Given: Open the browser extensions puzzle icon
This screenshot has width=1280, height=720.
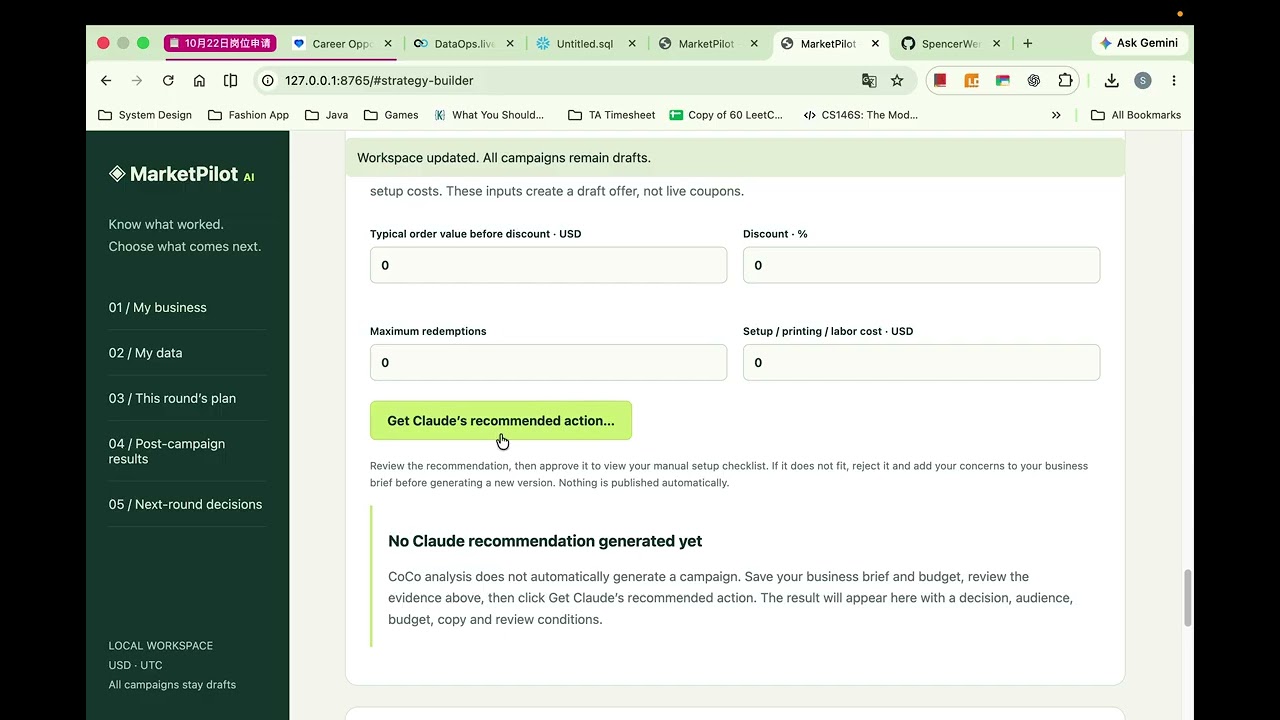Looking at the screenshot, I should (x=1065, y=81).
